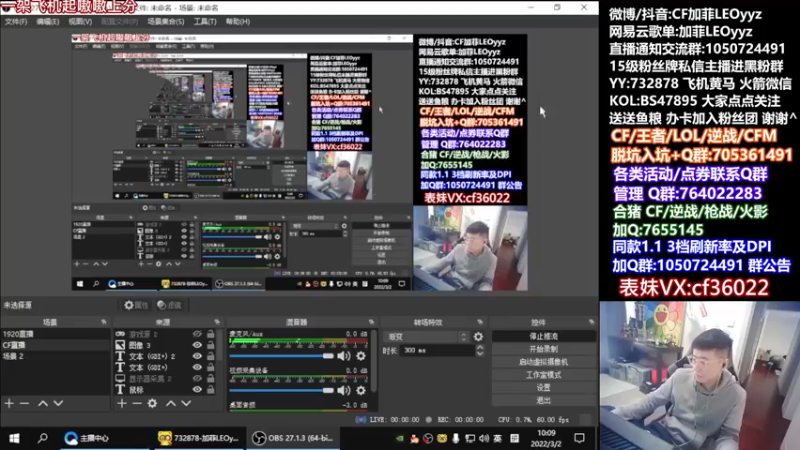Undock the 控件 panel

point(591,322)
